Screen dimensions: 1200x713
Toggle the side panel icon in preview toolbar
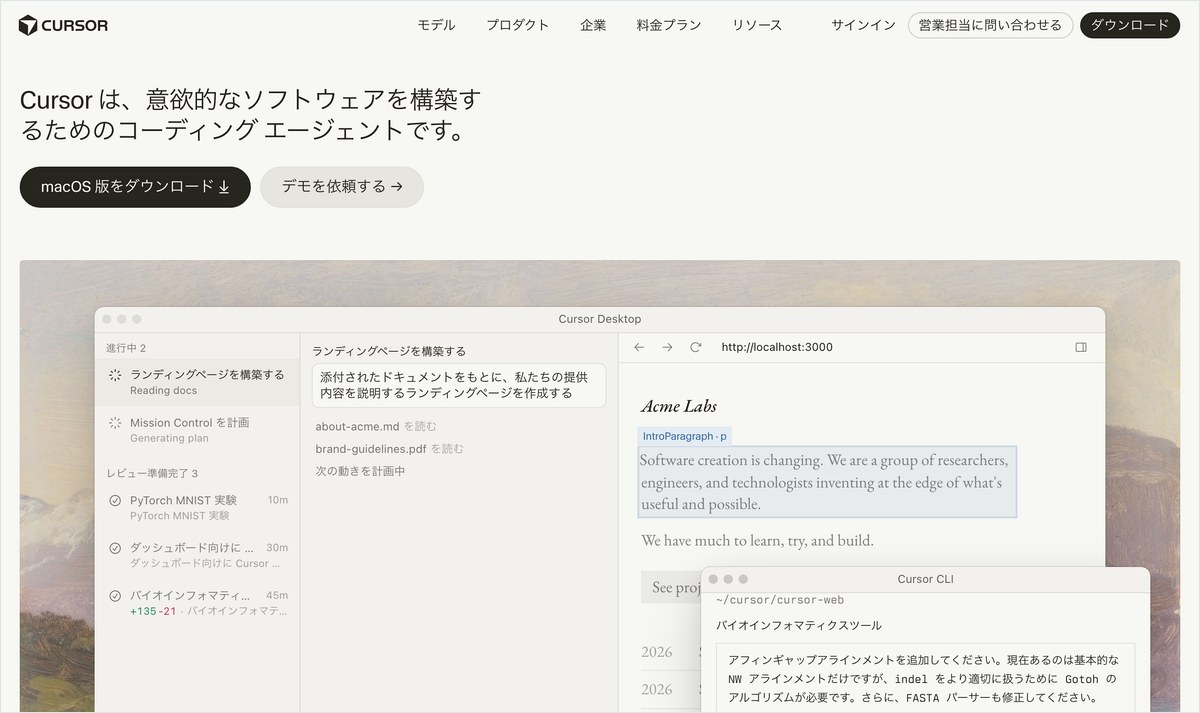[x=1081, y=347]
